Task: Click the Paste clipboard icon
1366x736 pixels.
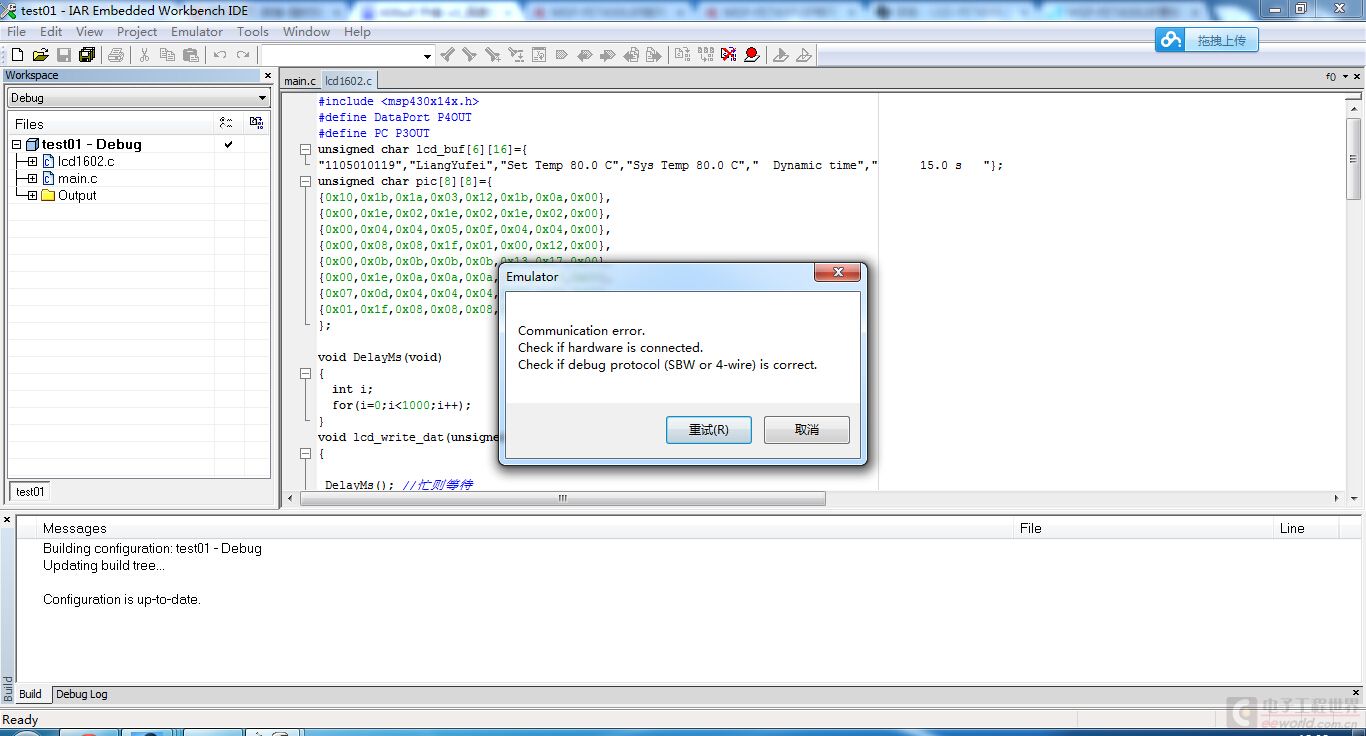Action: click(190, 55)
